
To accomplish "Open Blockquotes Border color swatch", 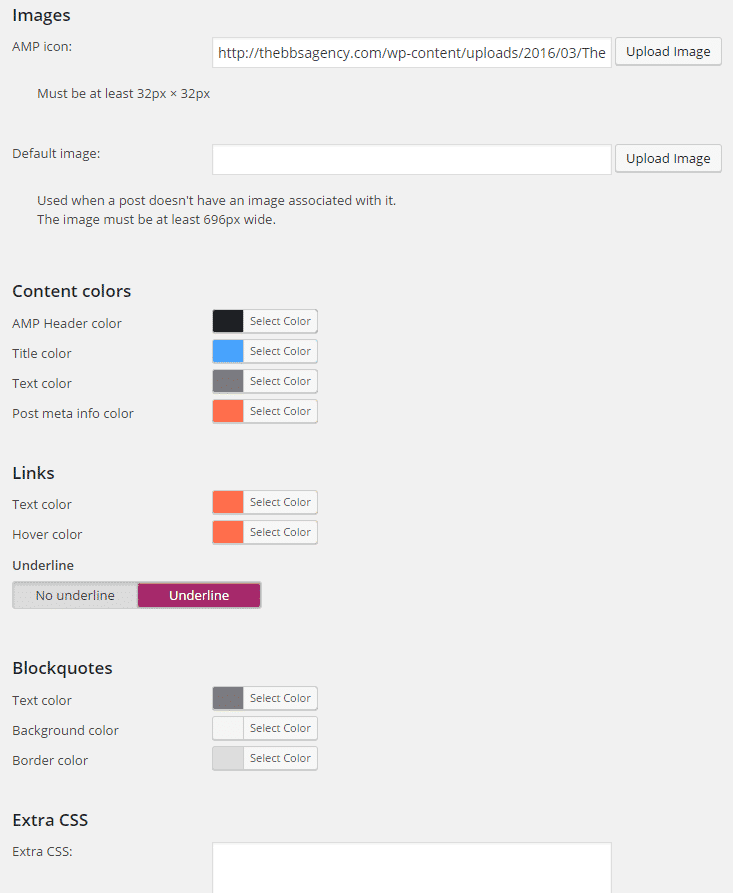I will [228, 758].
